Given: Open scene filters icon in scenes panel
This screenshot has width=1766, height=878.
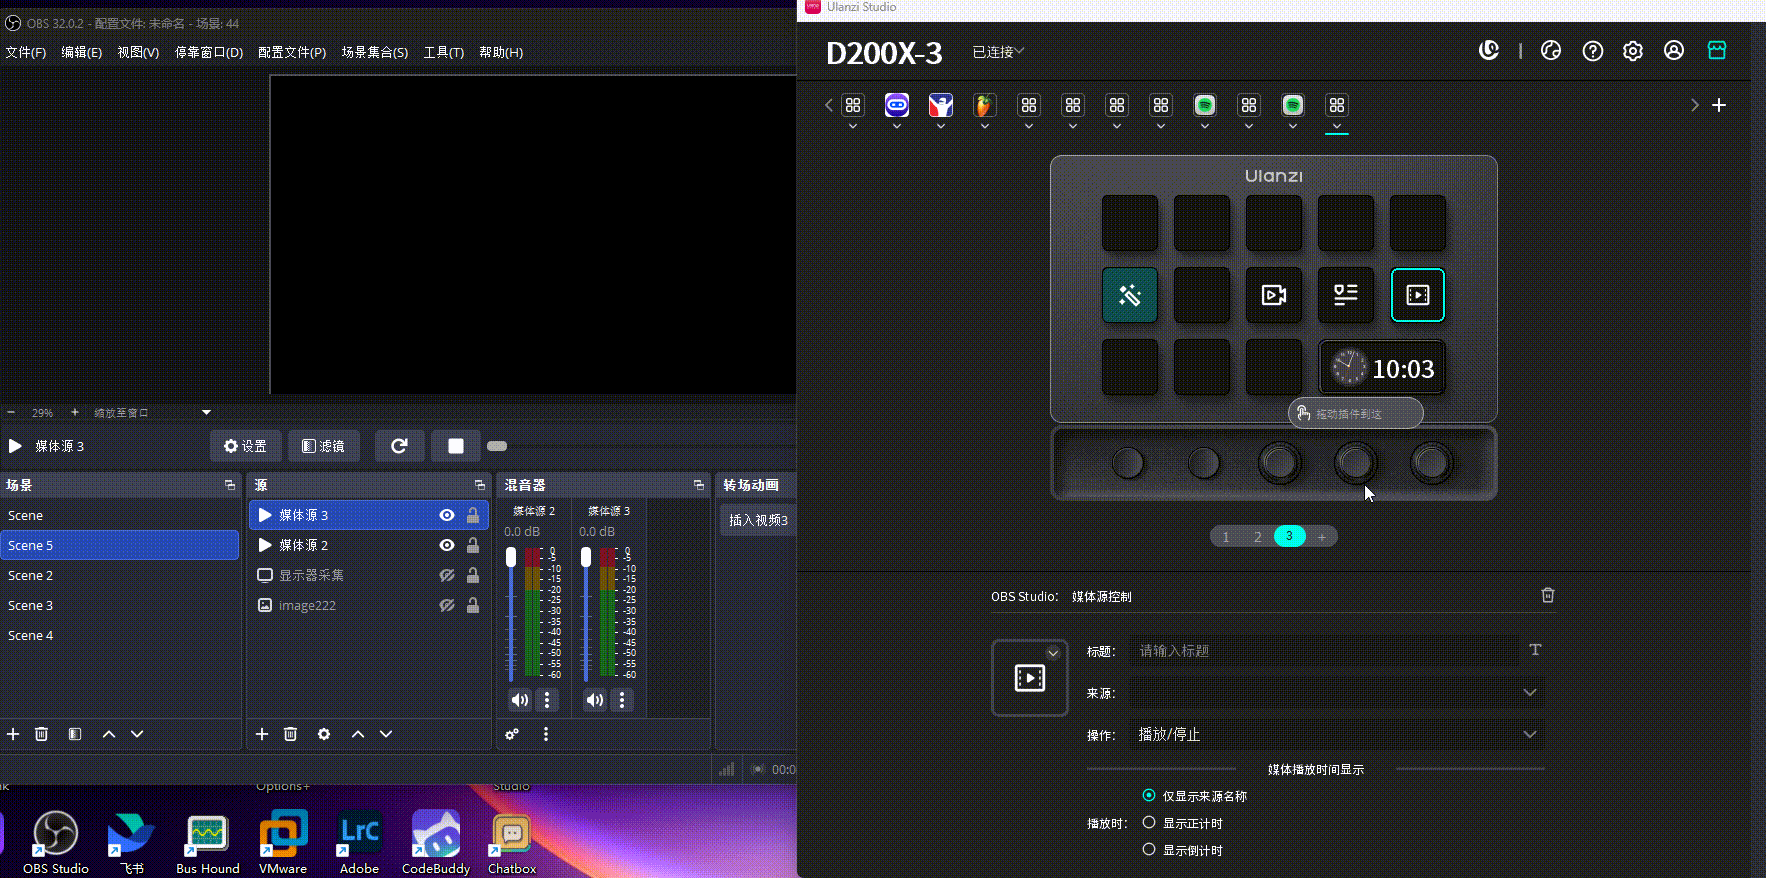Looking at the screenshot, I should (x=75, y=734).
